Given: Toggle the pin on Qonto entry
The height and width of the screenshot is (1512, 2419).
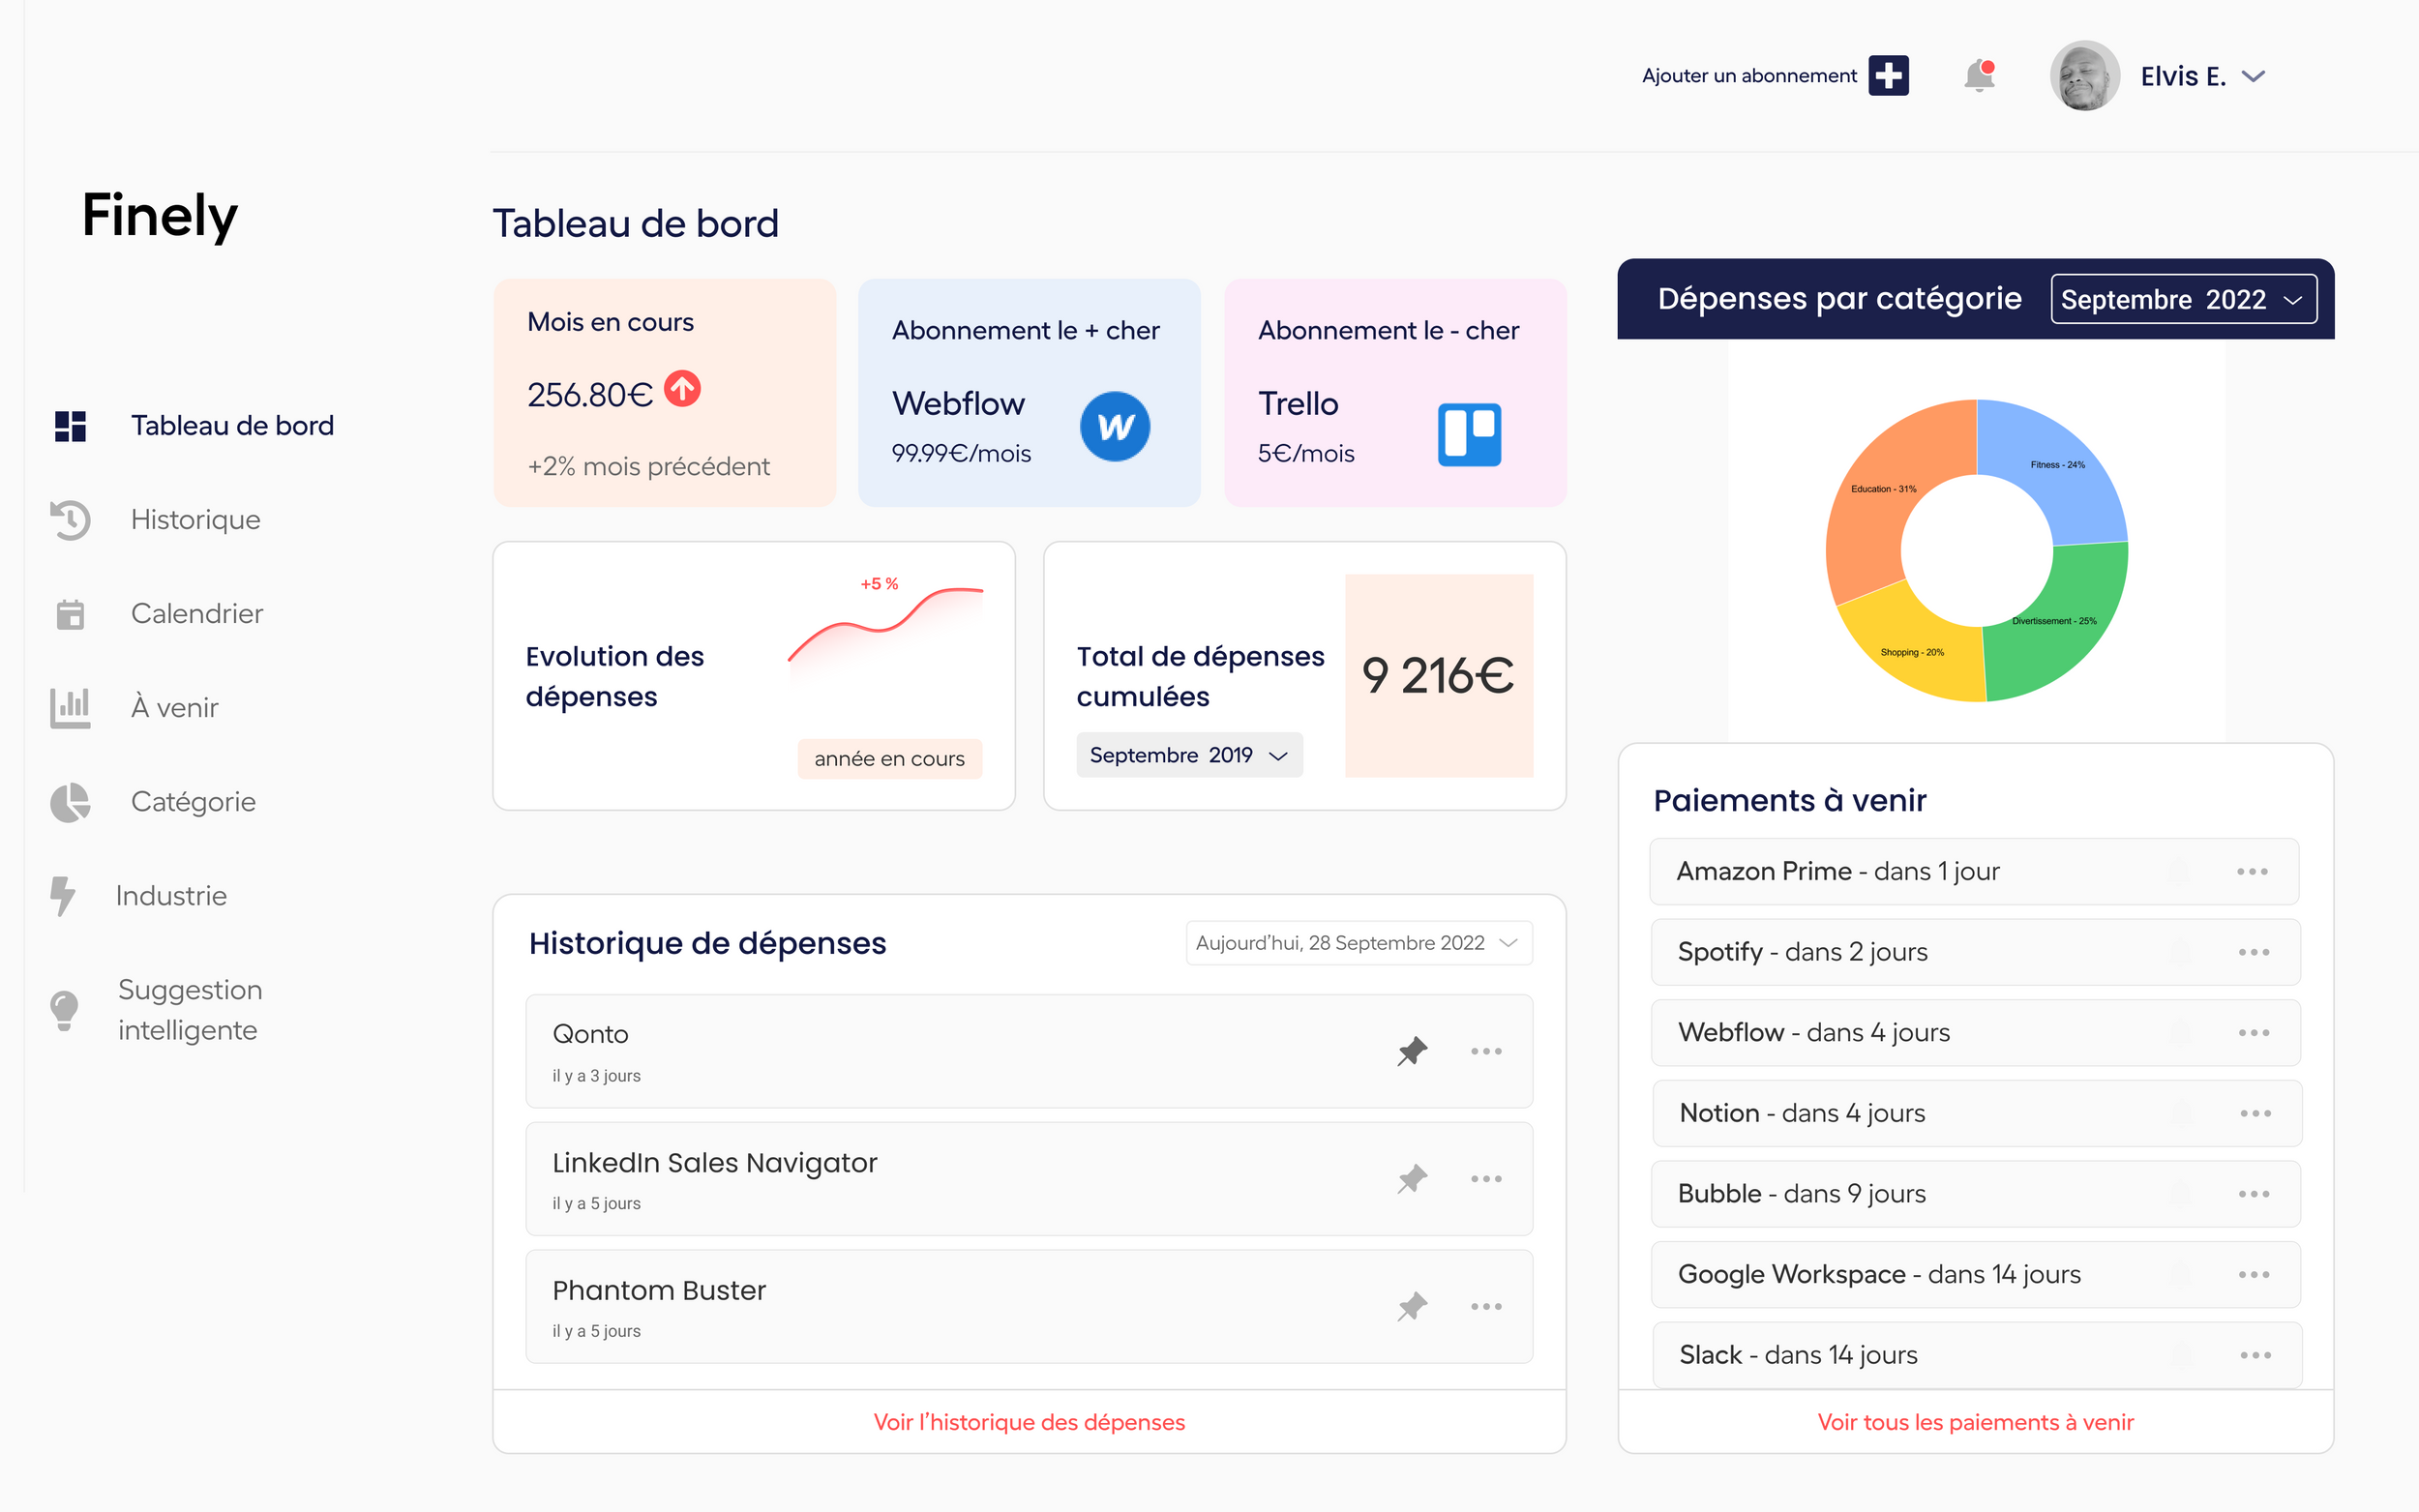Looking at the screenshot, I should (1411, 1051).
